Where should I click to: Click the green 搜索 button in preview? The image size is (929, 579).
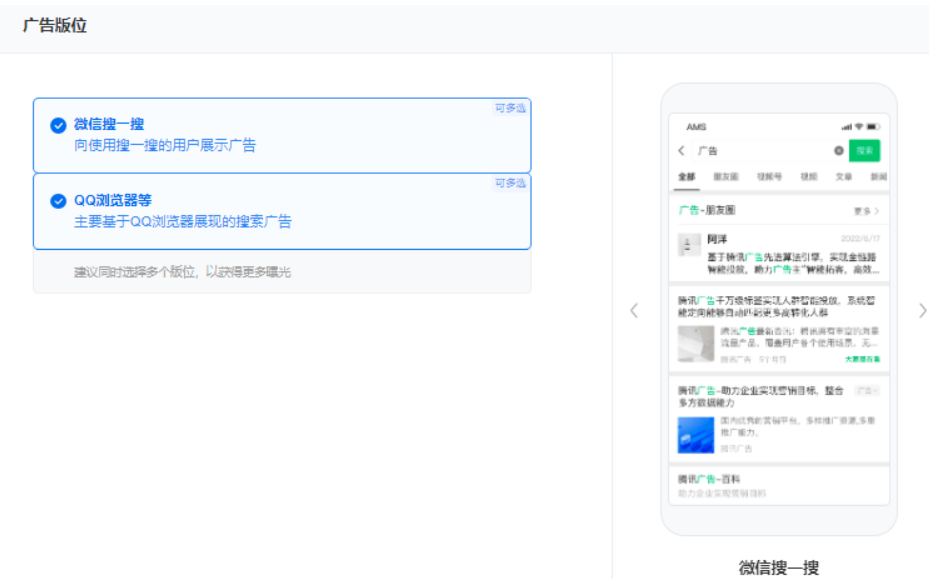coord(864,151)
